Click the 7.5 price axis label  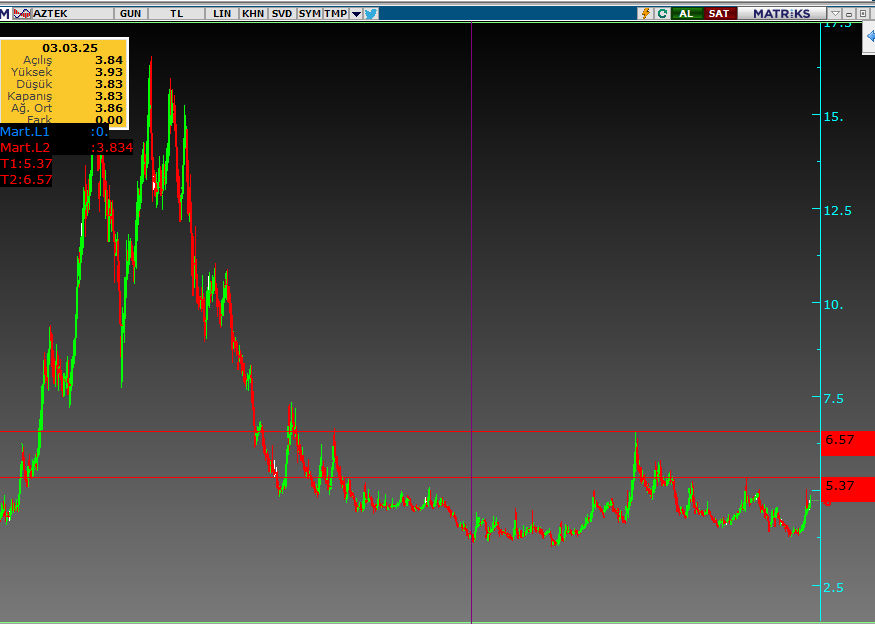834,399
